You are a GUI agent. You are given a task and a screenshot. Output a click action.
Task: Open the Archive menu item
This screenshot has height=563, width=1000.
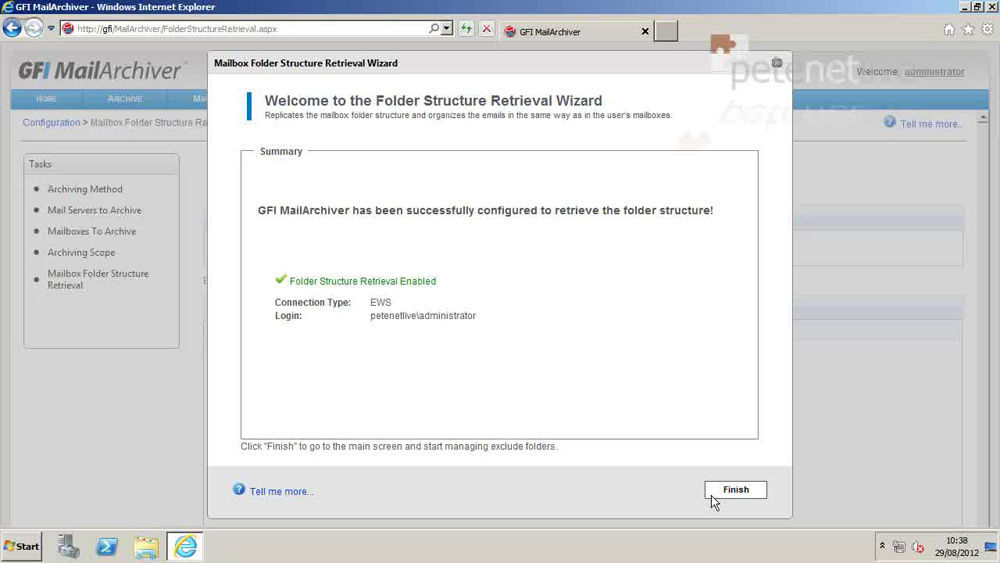tap(125, 99)
